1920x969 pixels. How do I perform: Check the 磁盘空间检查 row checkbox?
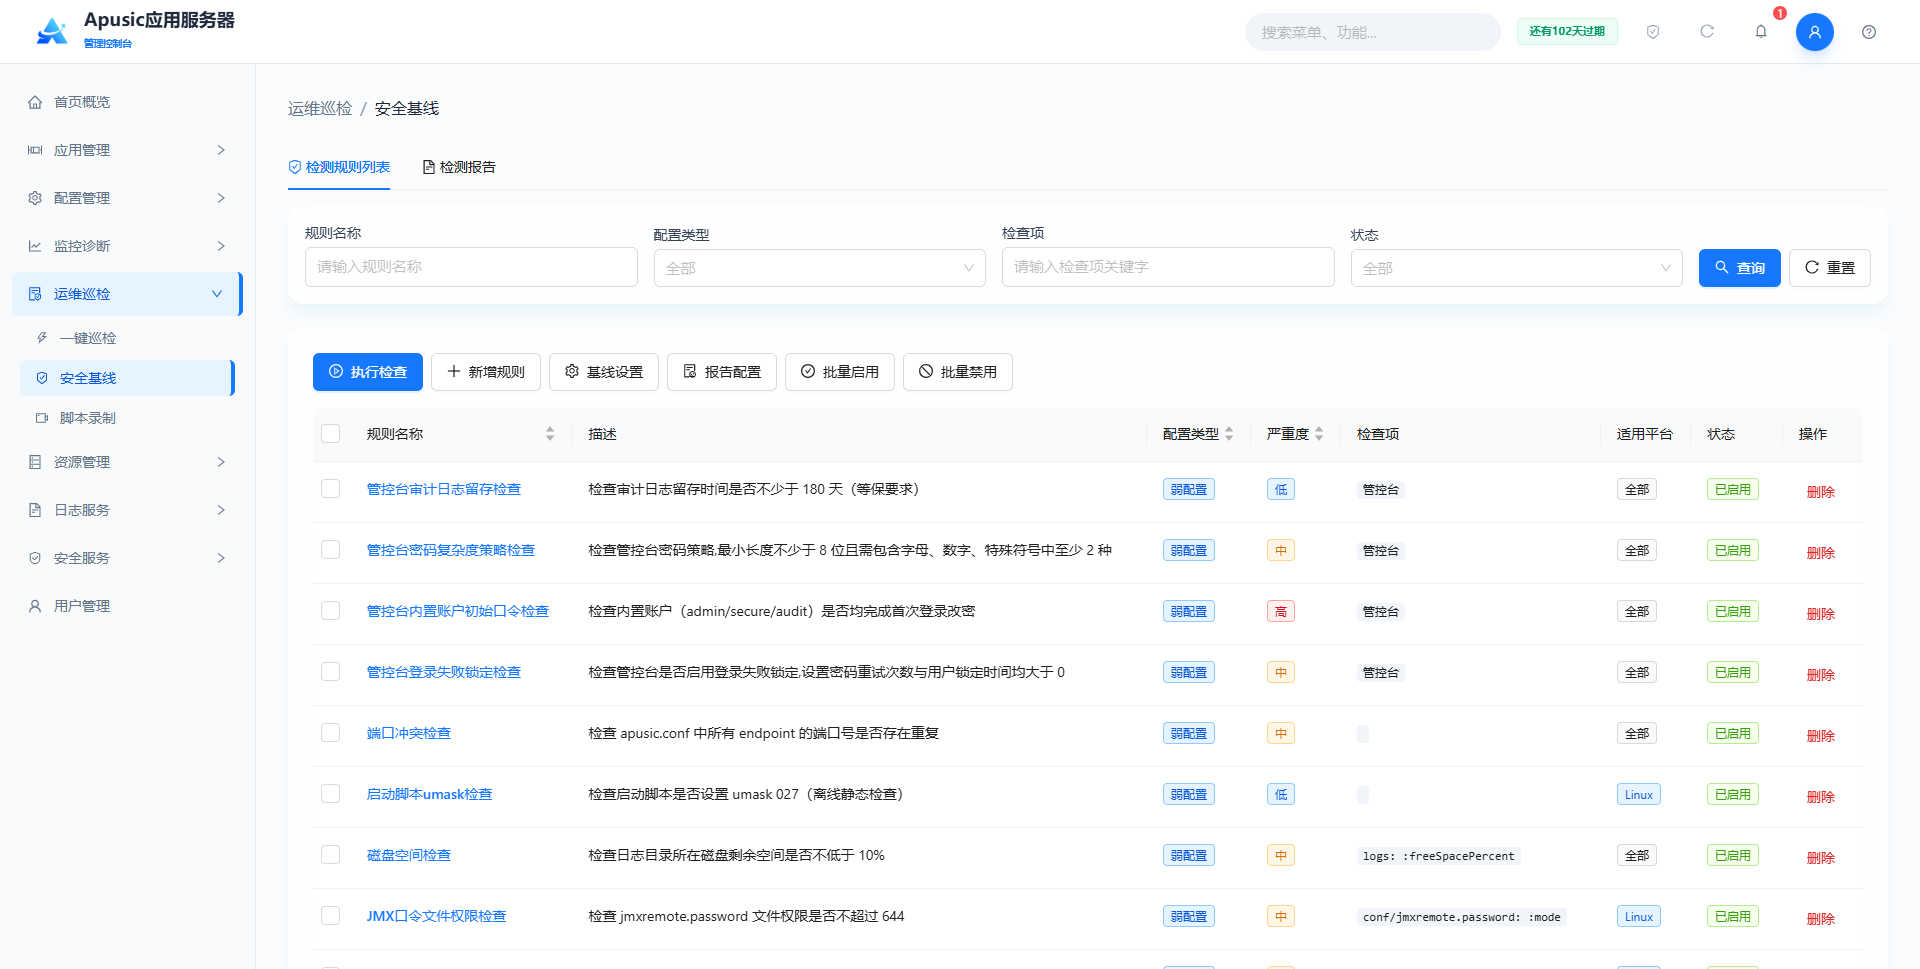331,855
